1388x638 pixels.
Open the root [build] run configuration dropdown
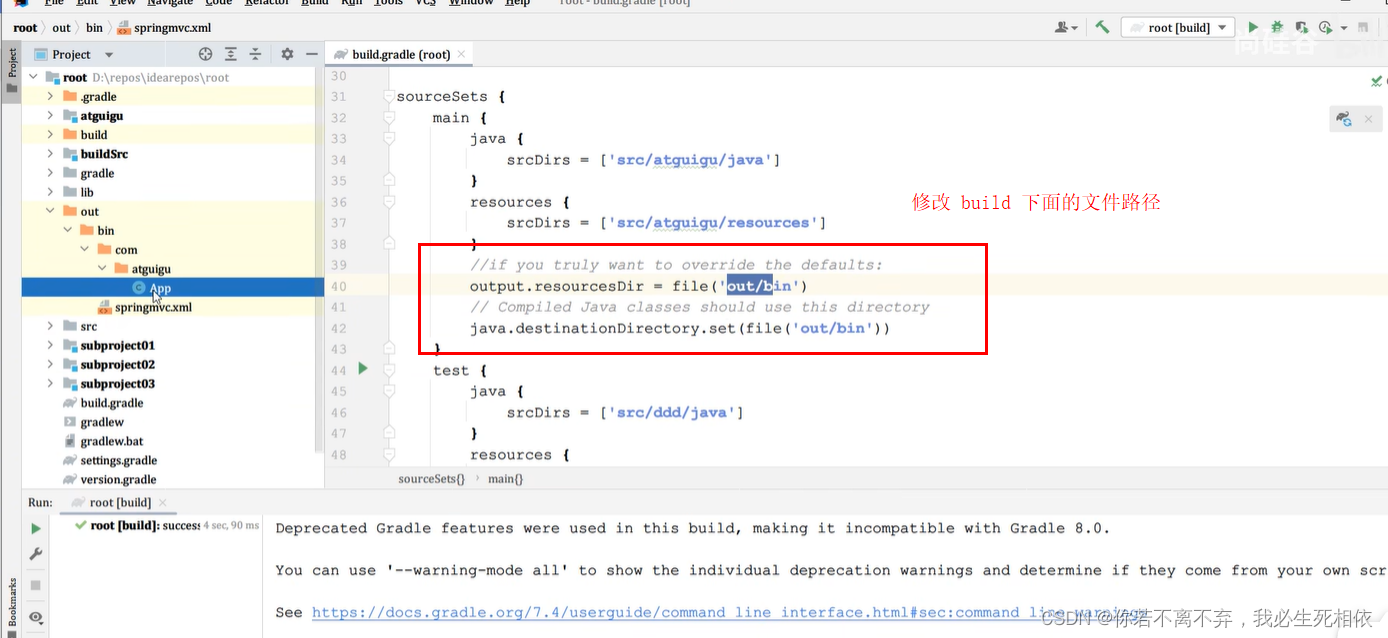point(1178,28)
